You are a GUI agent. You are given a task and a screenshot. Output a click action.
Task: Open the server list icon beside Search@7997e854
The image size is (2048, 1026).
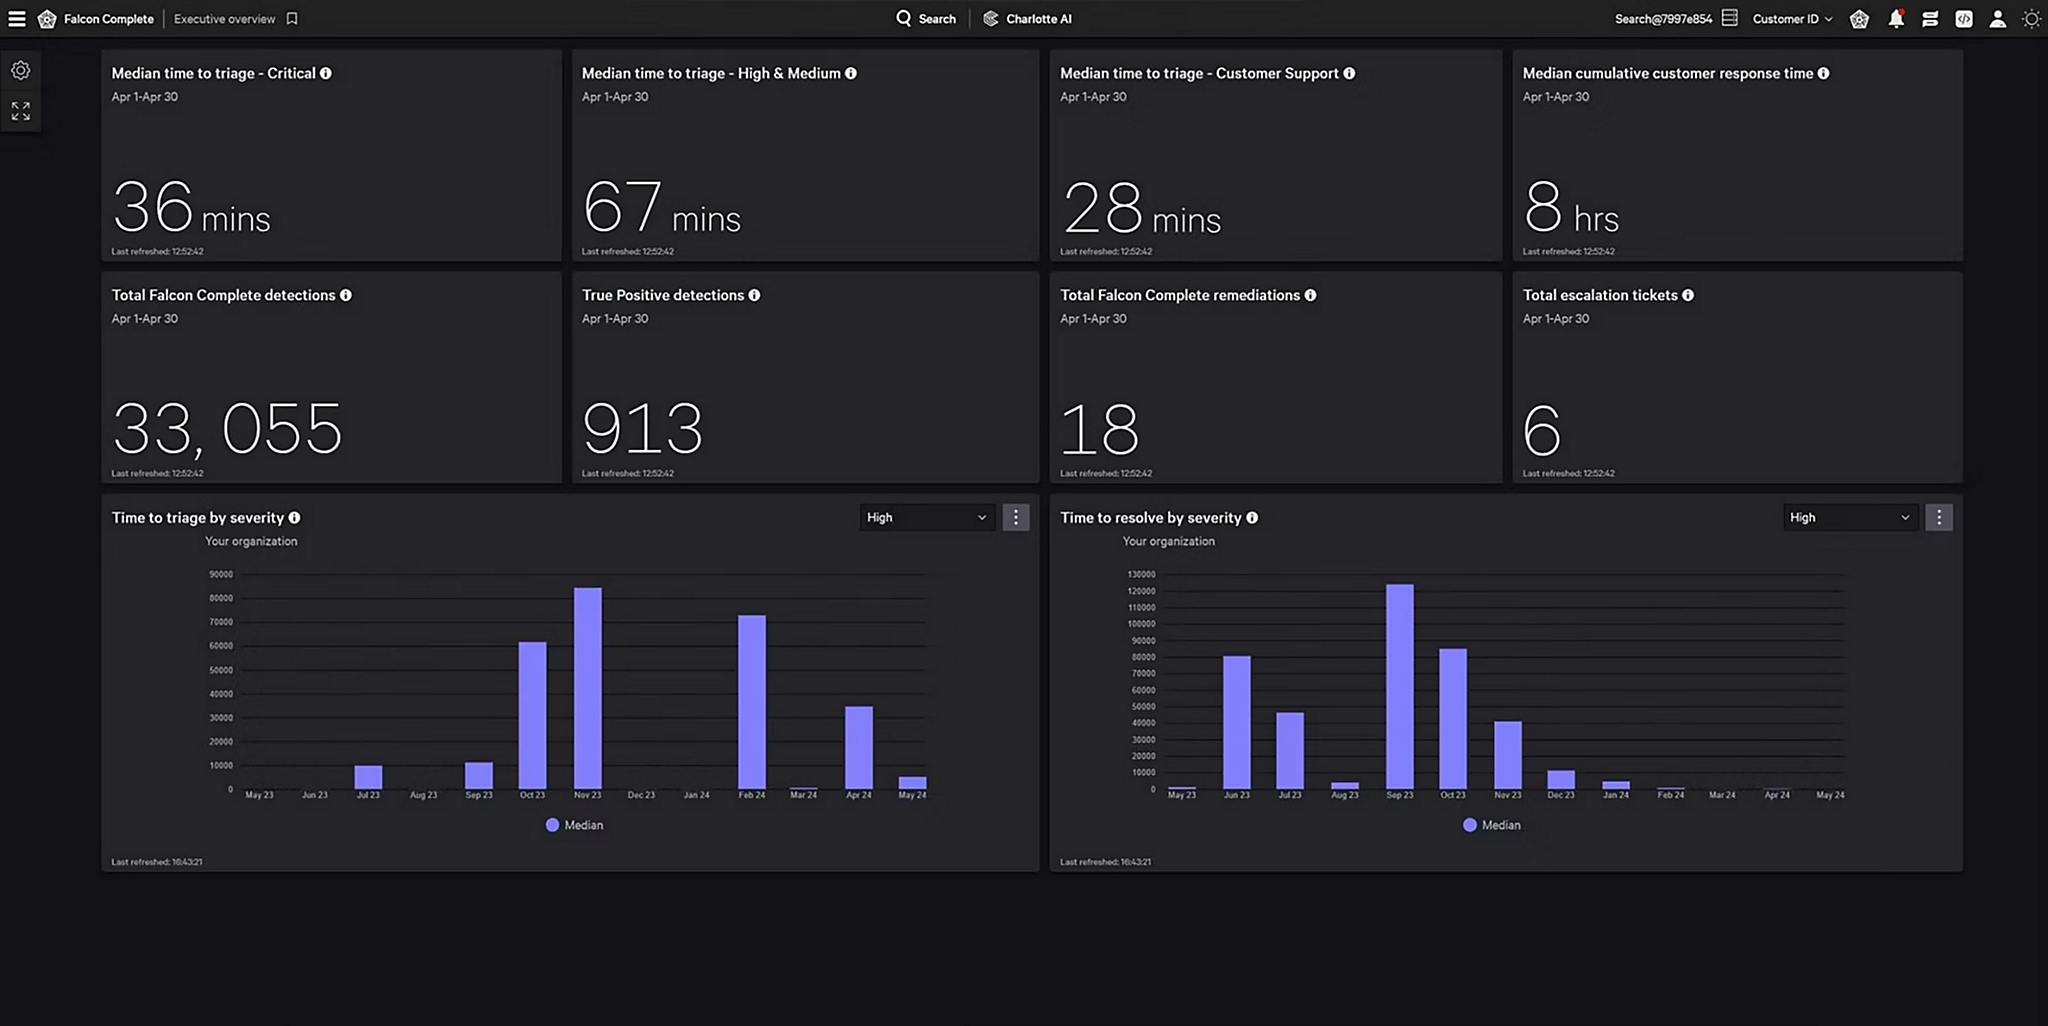[1729, 19]
